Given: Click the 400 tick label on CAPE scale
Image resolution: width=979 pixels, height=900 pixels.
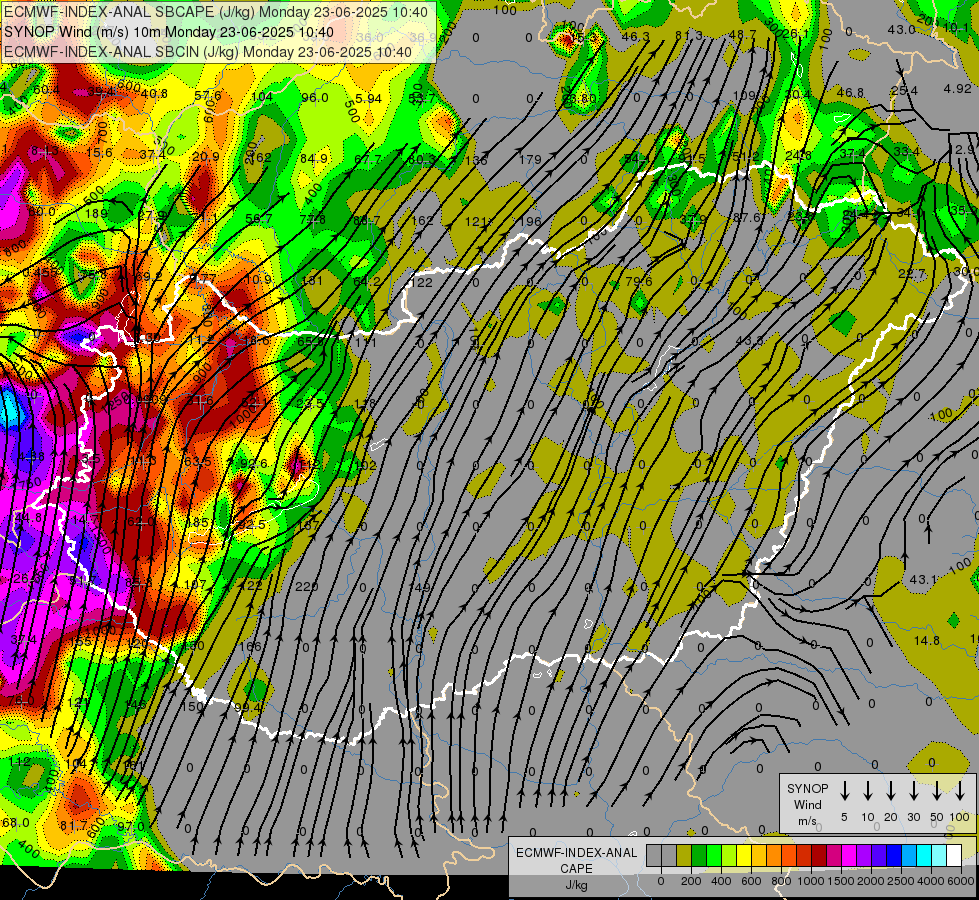Looking at the screenshot, I should 721,881.
